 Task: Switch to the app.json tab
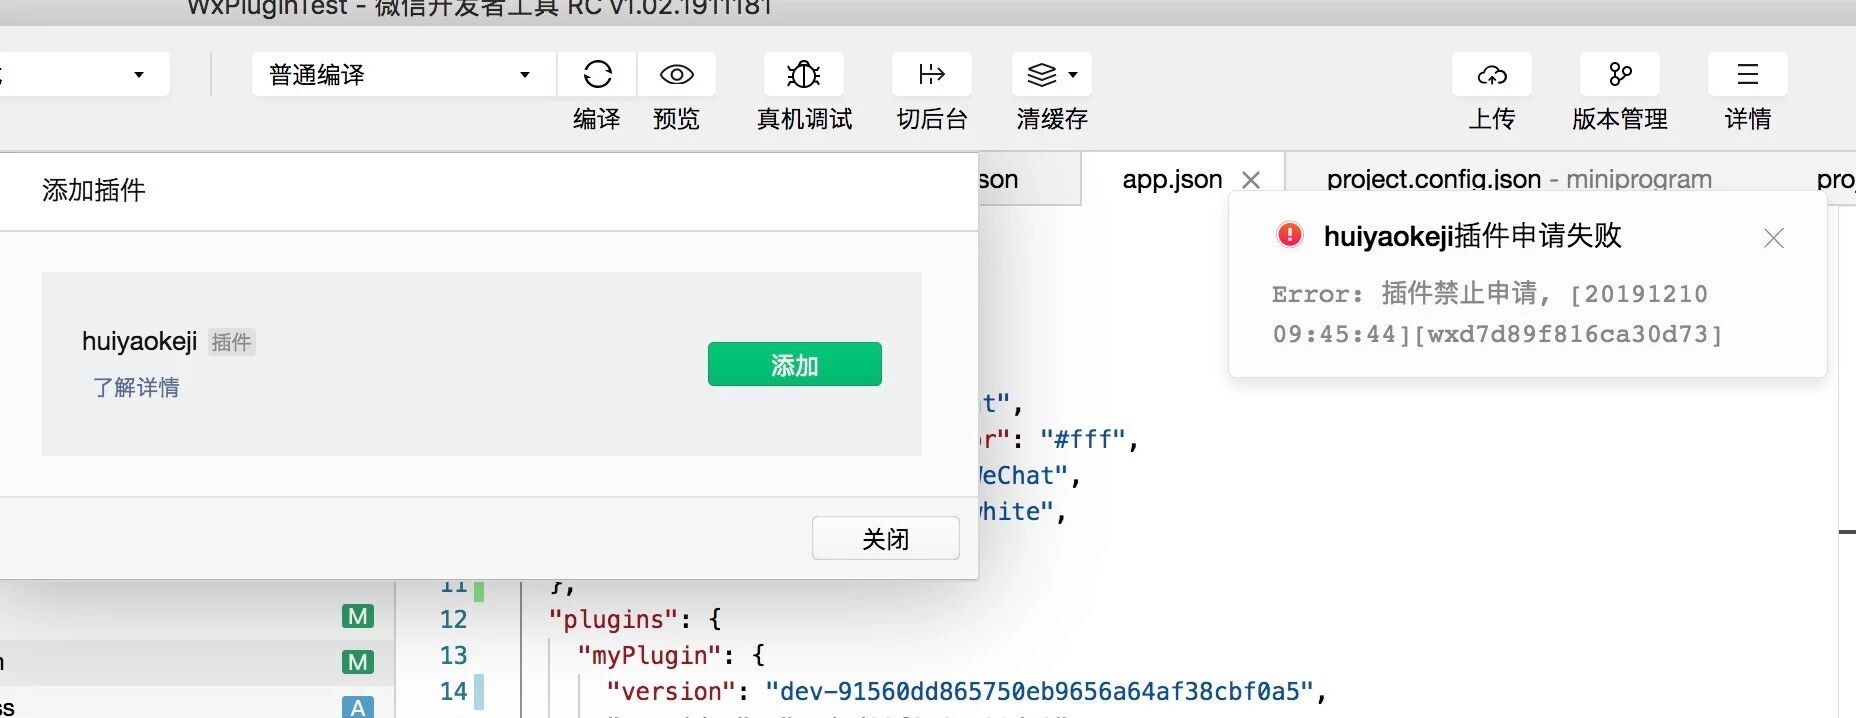click(x=1172, y=179)
